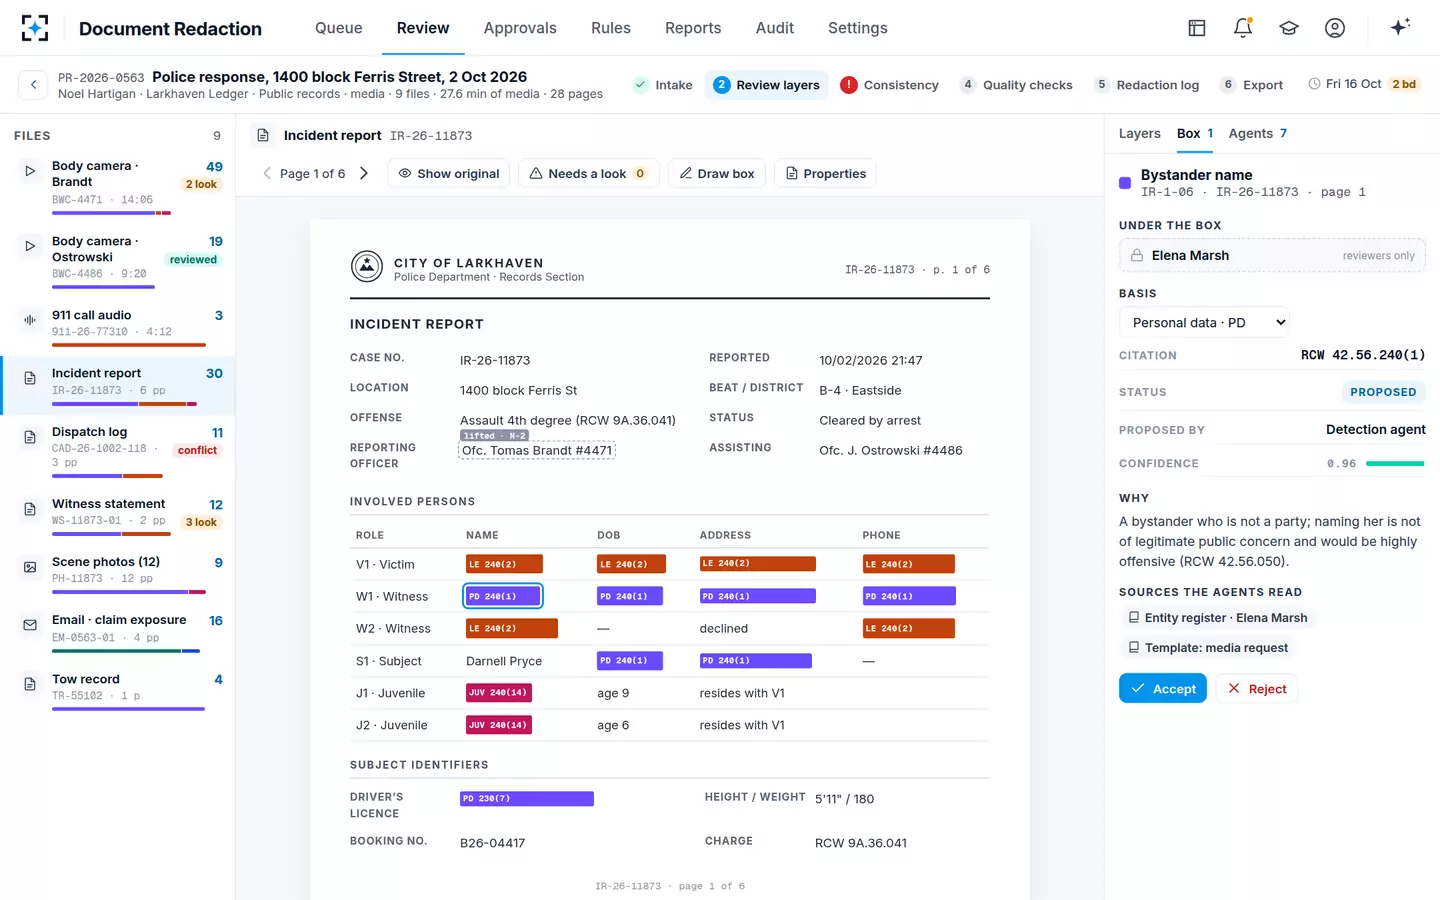Image resolution: width=1440 pixels, height=900 pixels.
Task: Open the Audit tab
Action: click(x=775, y=28)
